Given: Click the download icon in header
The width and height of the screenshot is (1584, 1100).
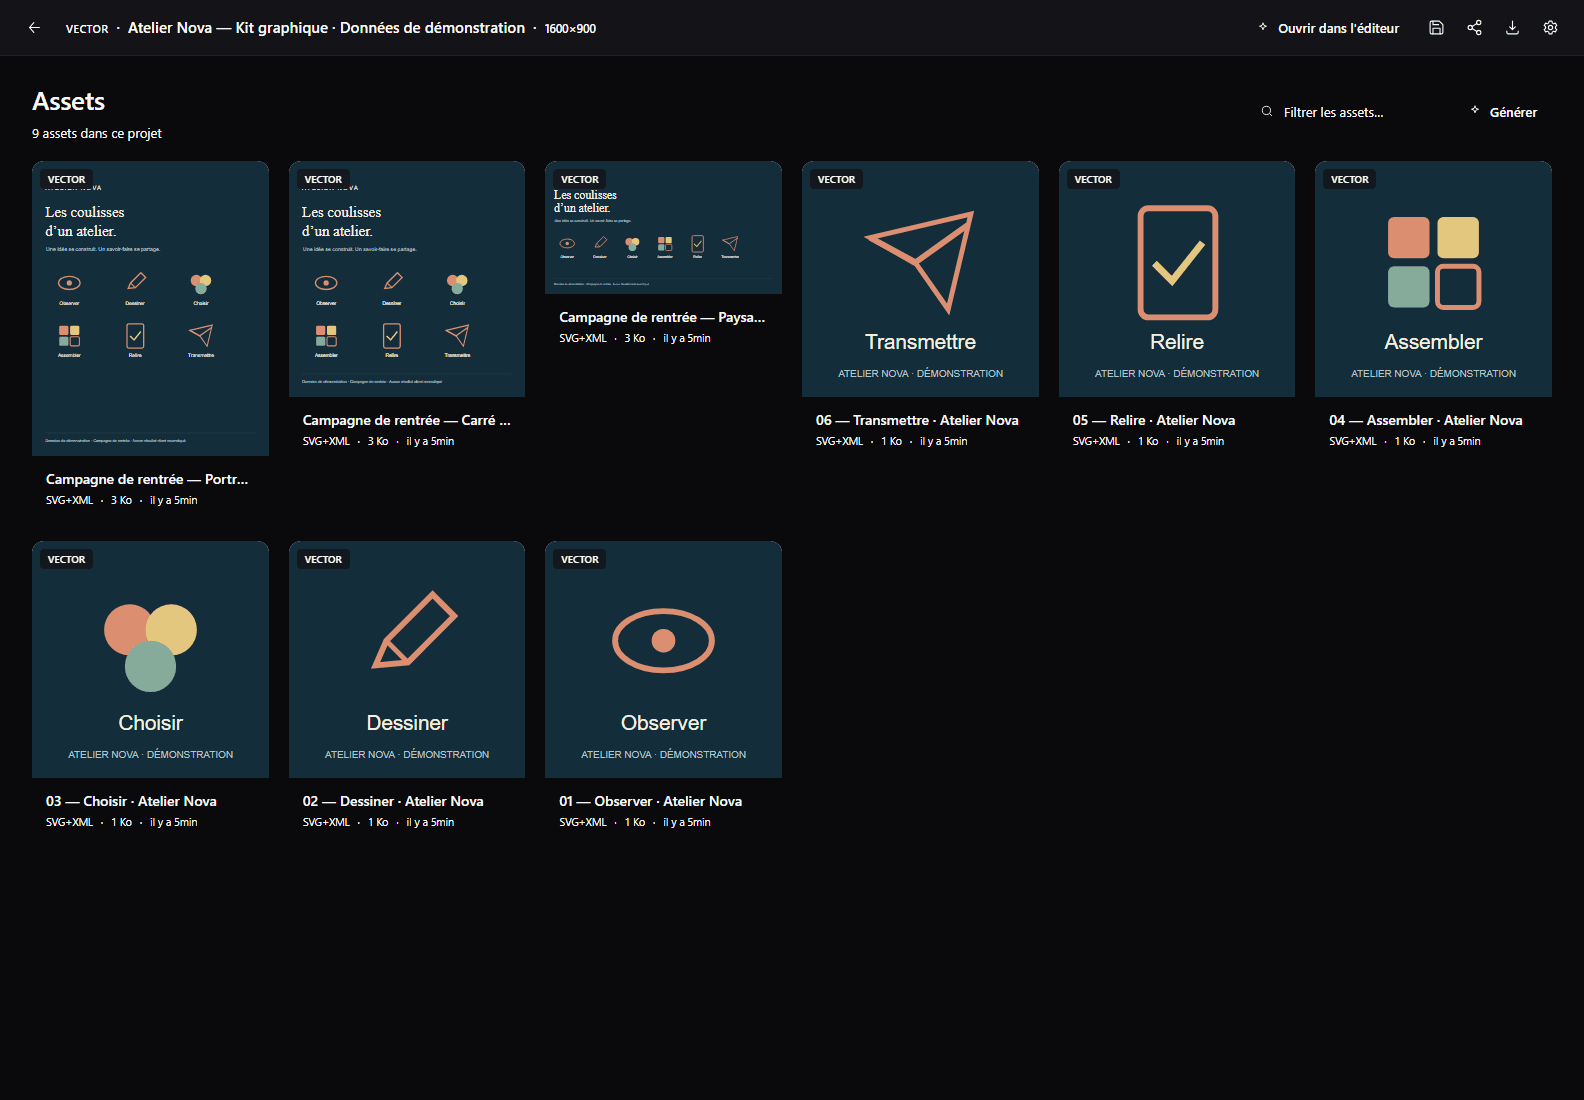Looking at the screenshot, I should pyautogui.click(x=1512, y=28).
